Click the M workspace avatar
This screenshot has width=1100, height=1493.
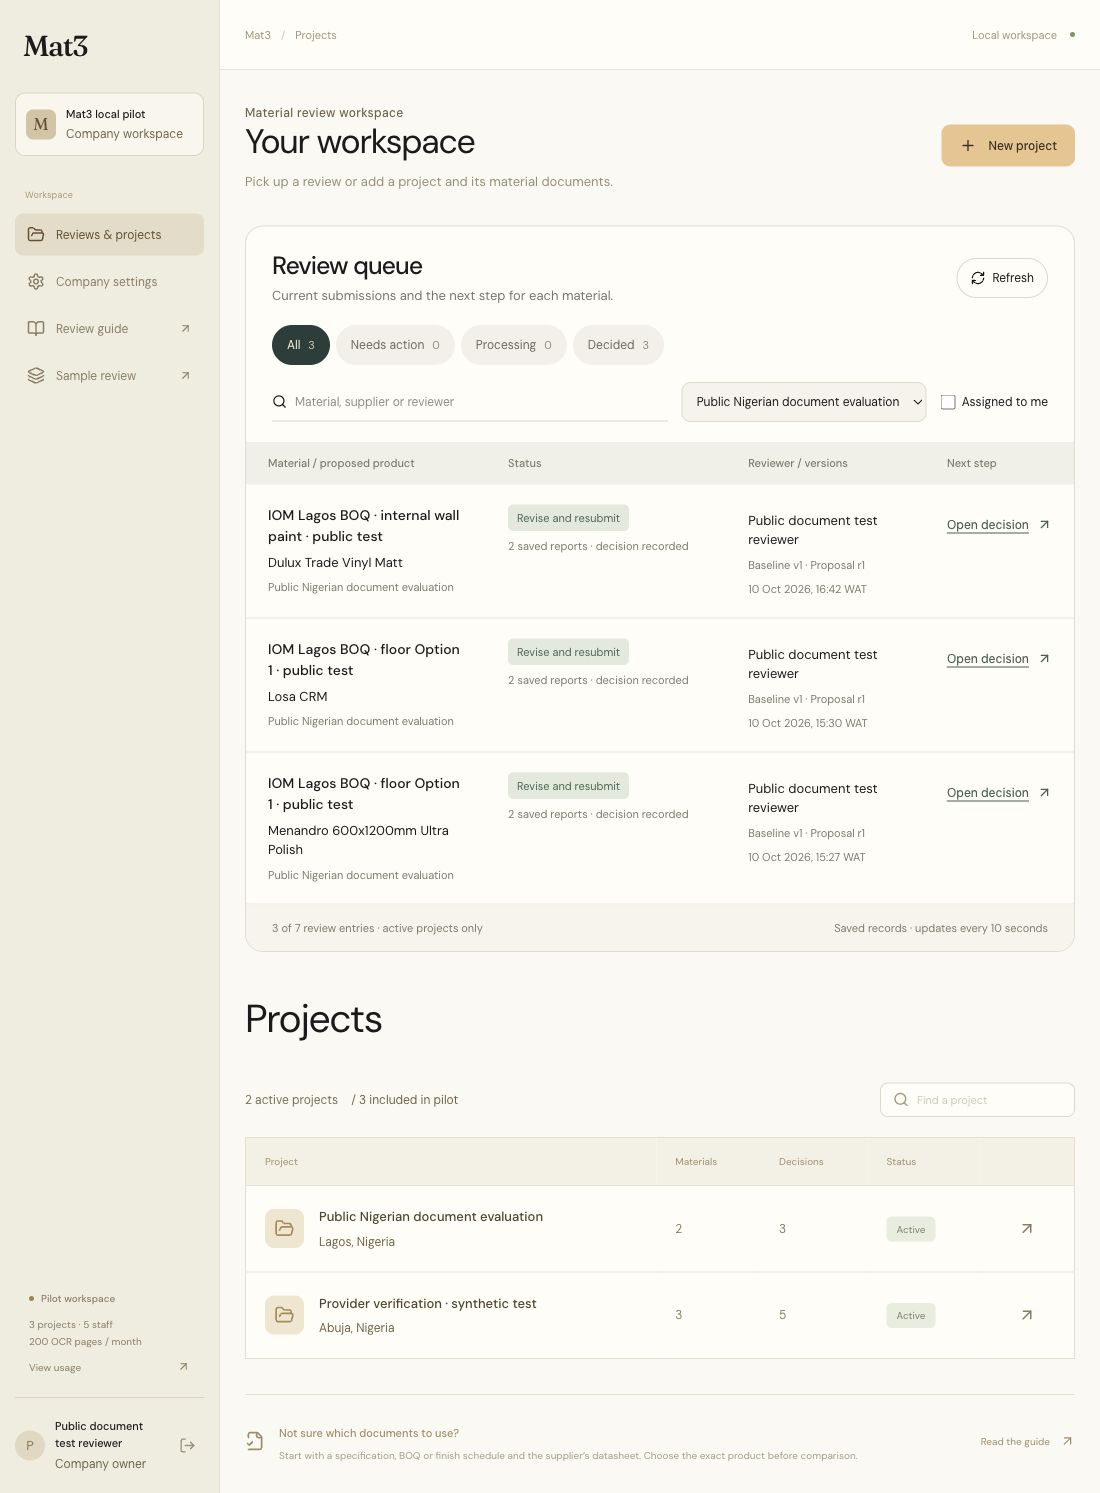click(41, 124)
